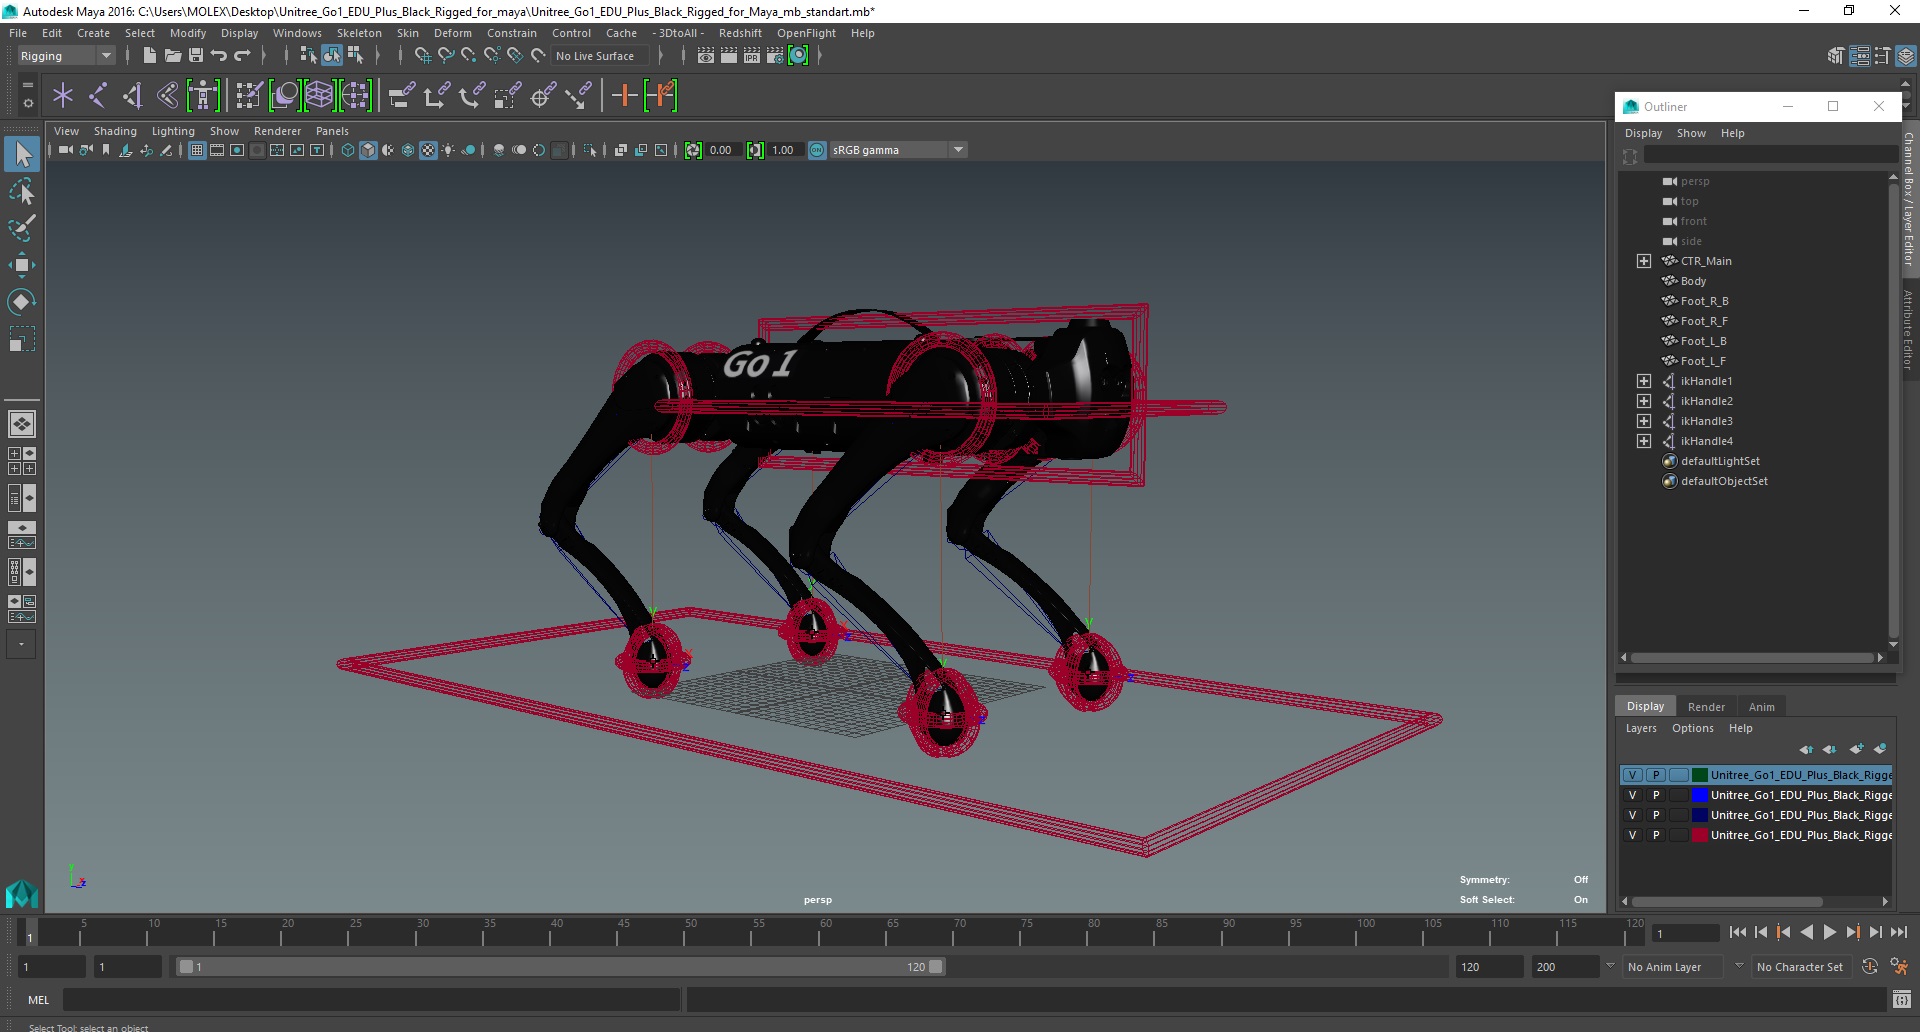Activate the Rotate tool in toolbox

click(x=22, y=302)
